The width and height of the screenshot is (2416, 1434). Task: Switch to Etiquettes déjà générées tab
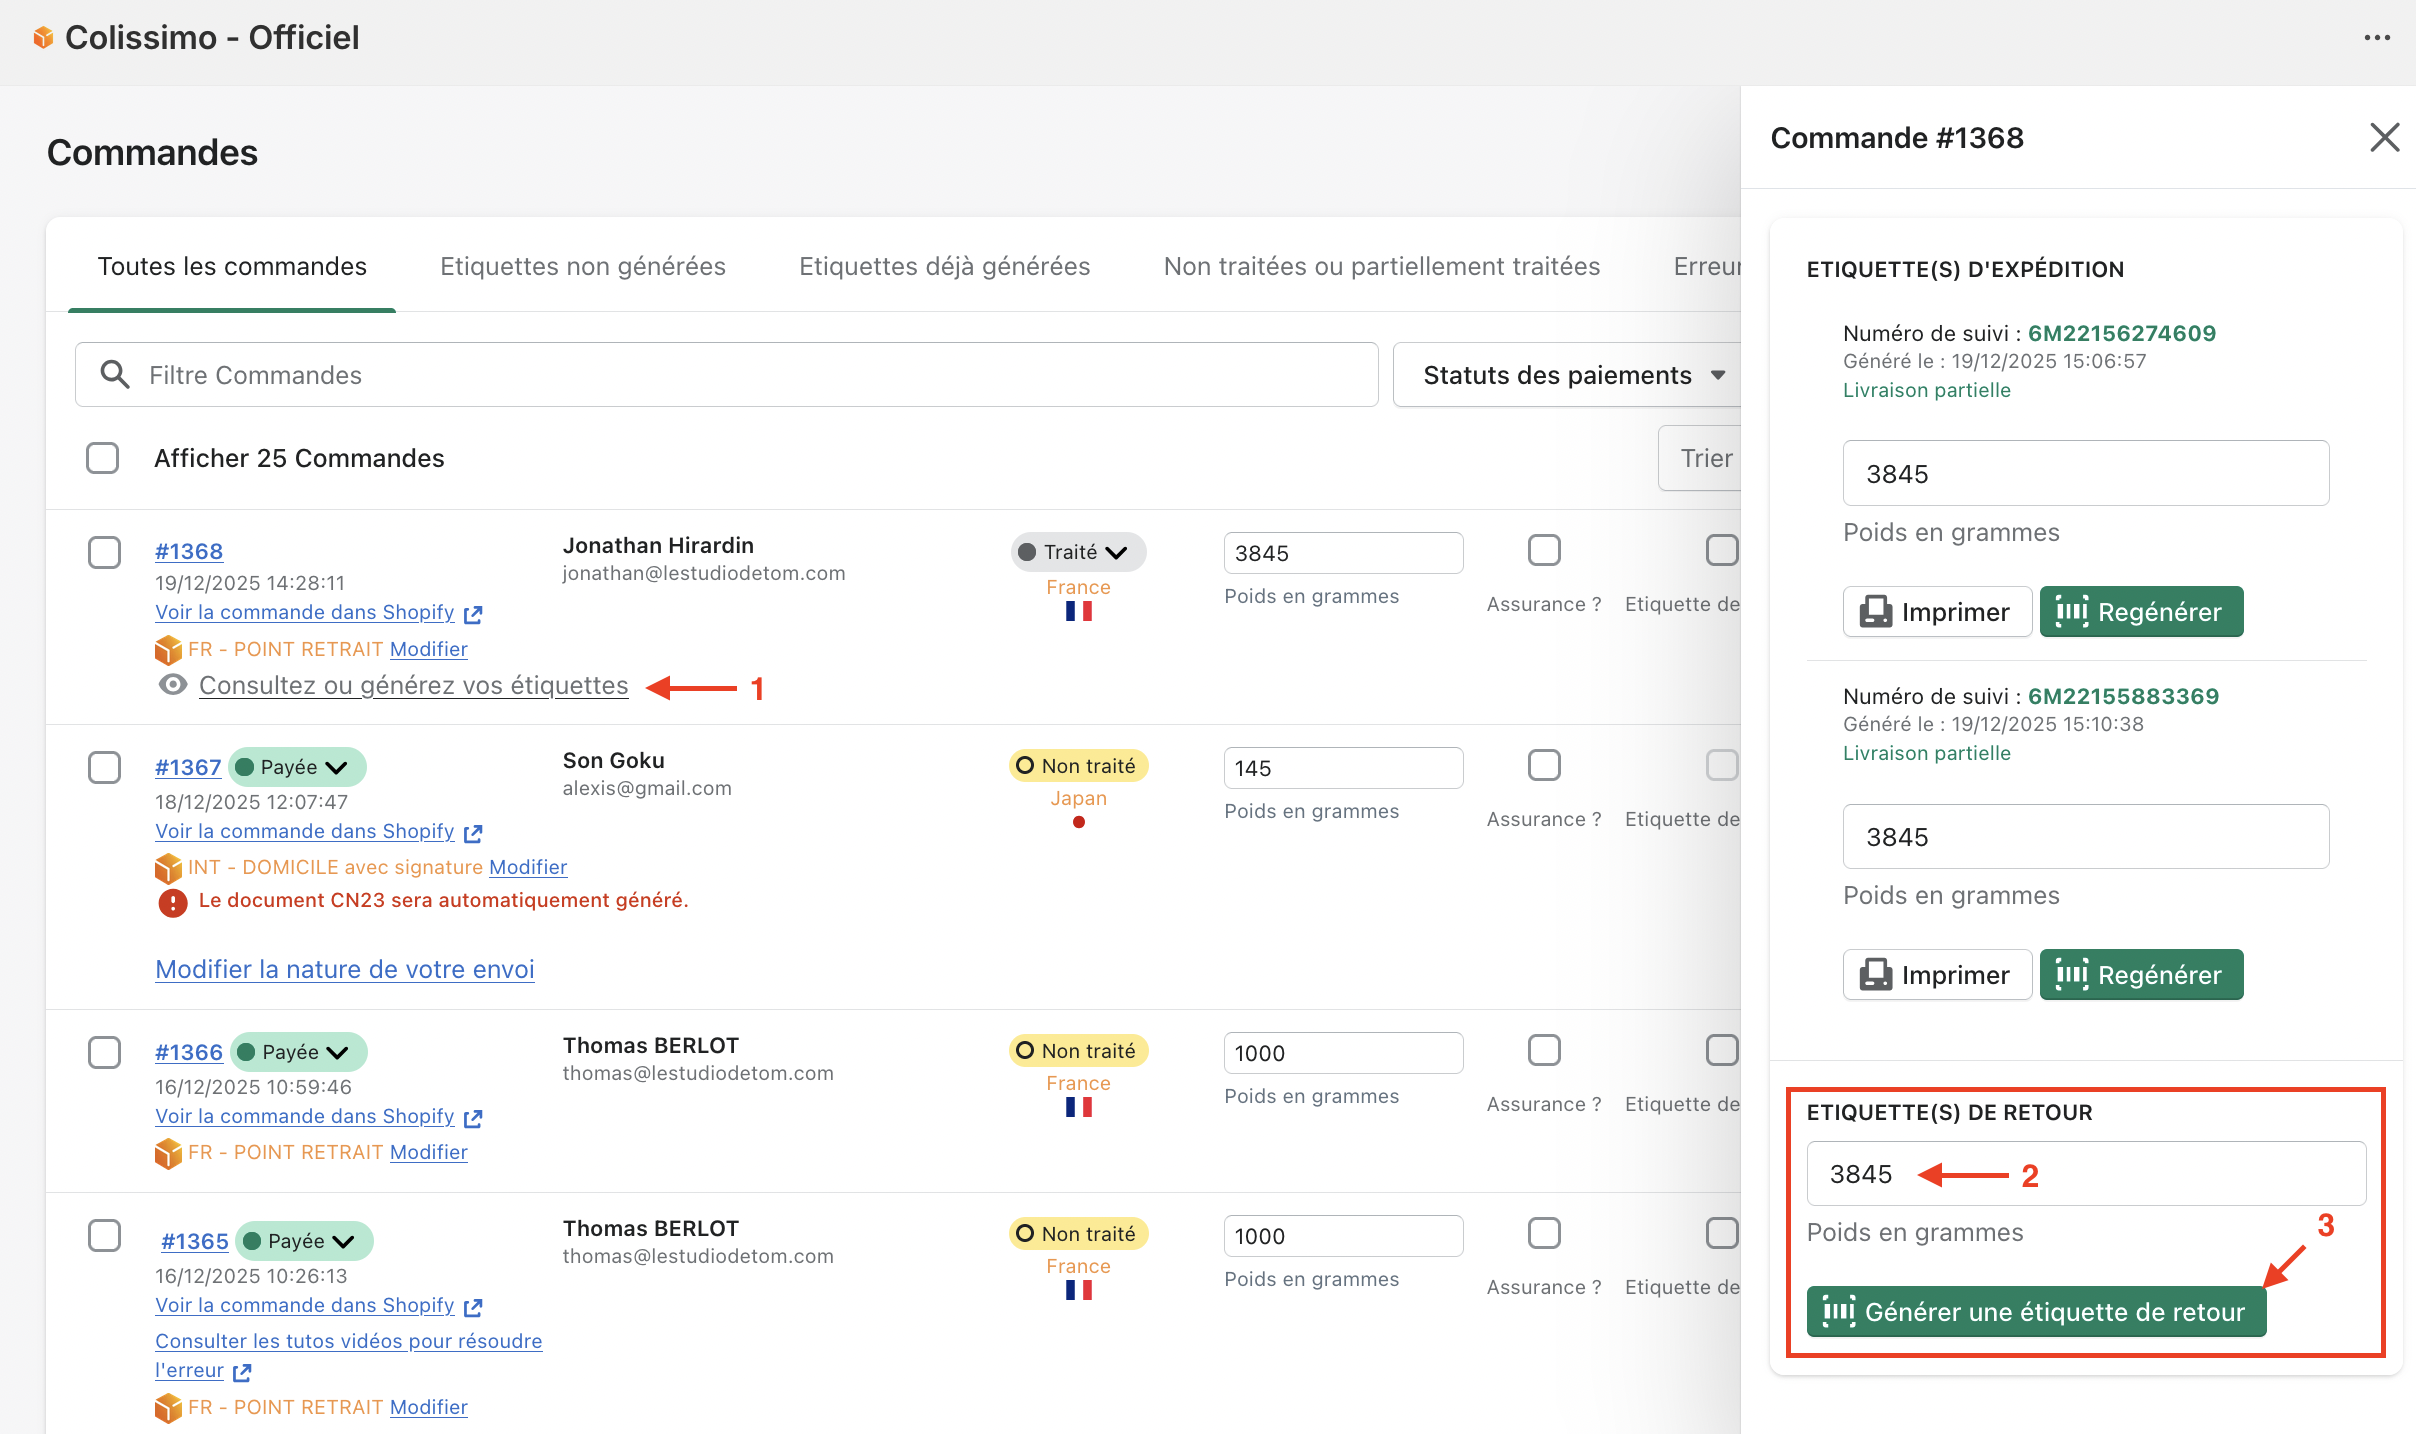[x=944, y=266]
